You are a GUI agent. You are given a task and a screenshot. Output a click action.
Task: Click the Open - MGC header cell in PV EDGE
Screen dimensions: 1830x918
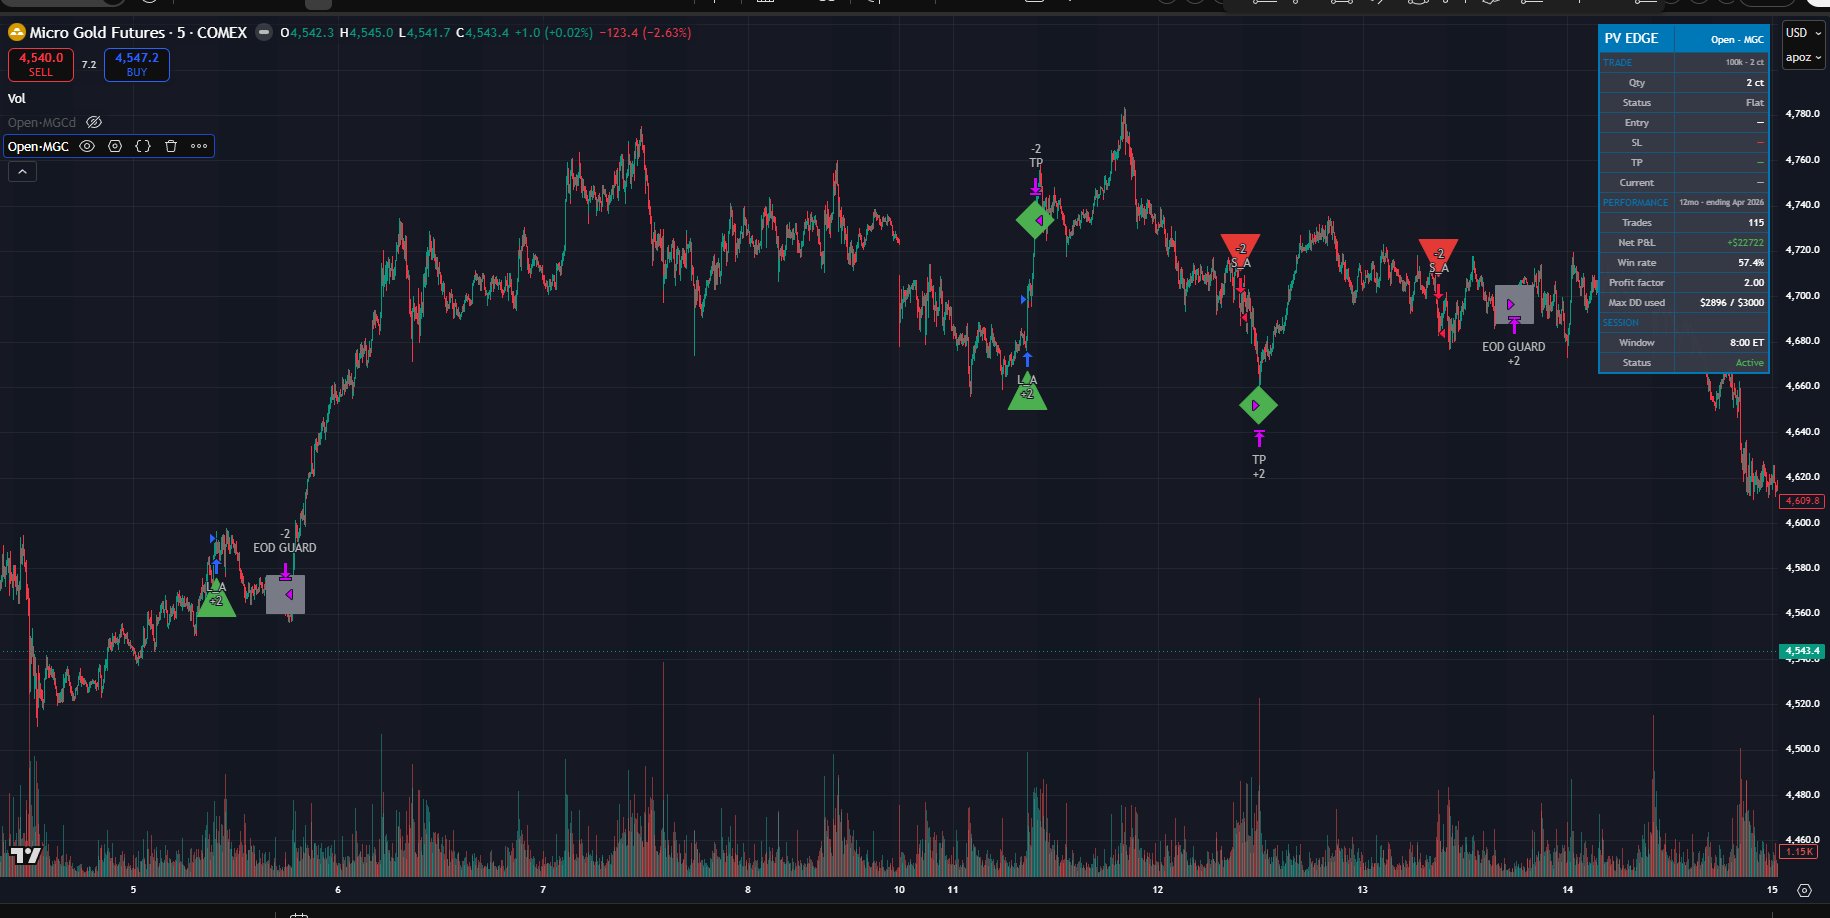pos(1722,39)
